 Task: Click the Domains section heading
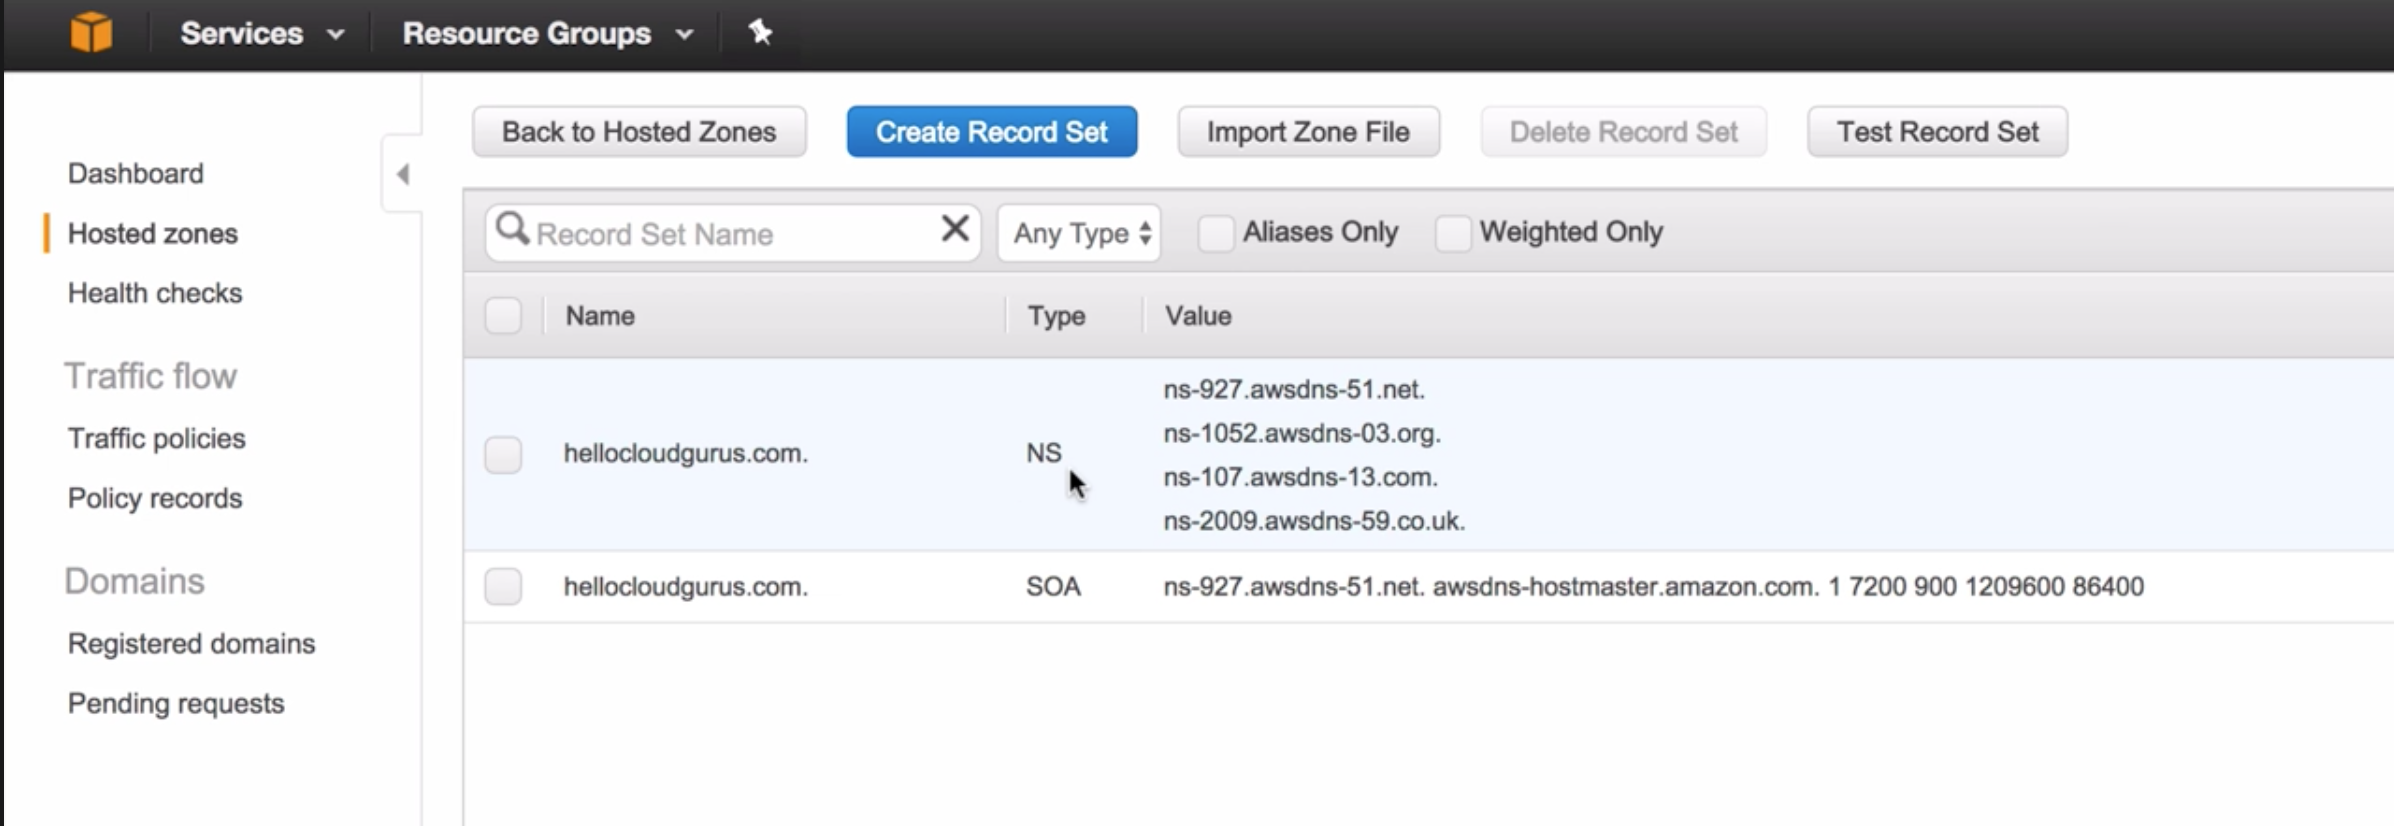pyautogui.click(x=135, y=582)
